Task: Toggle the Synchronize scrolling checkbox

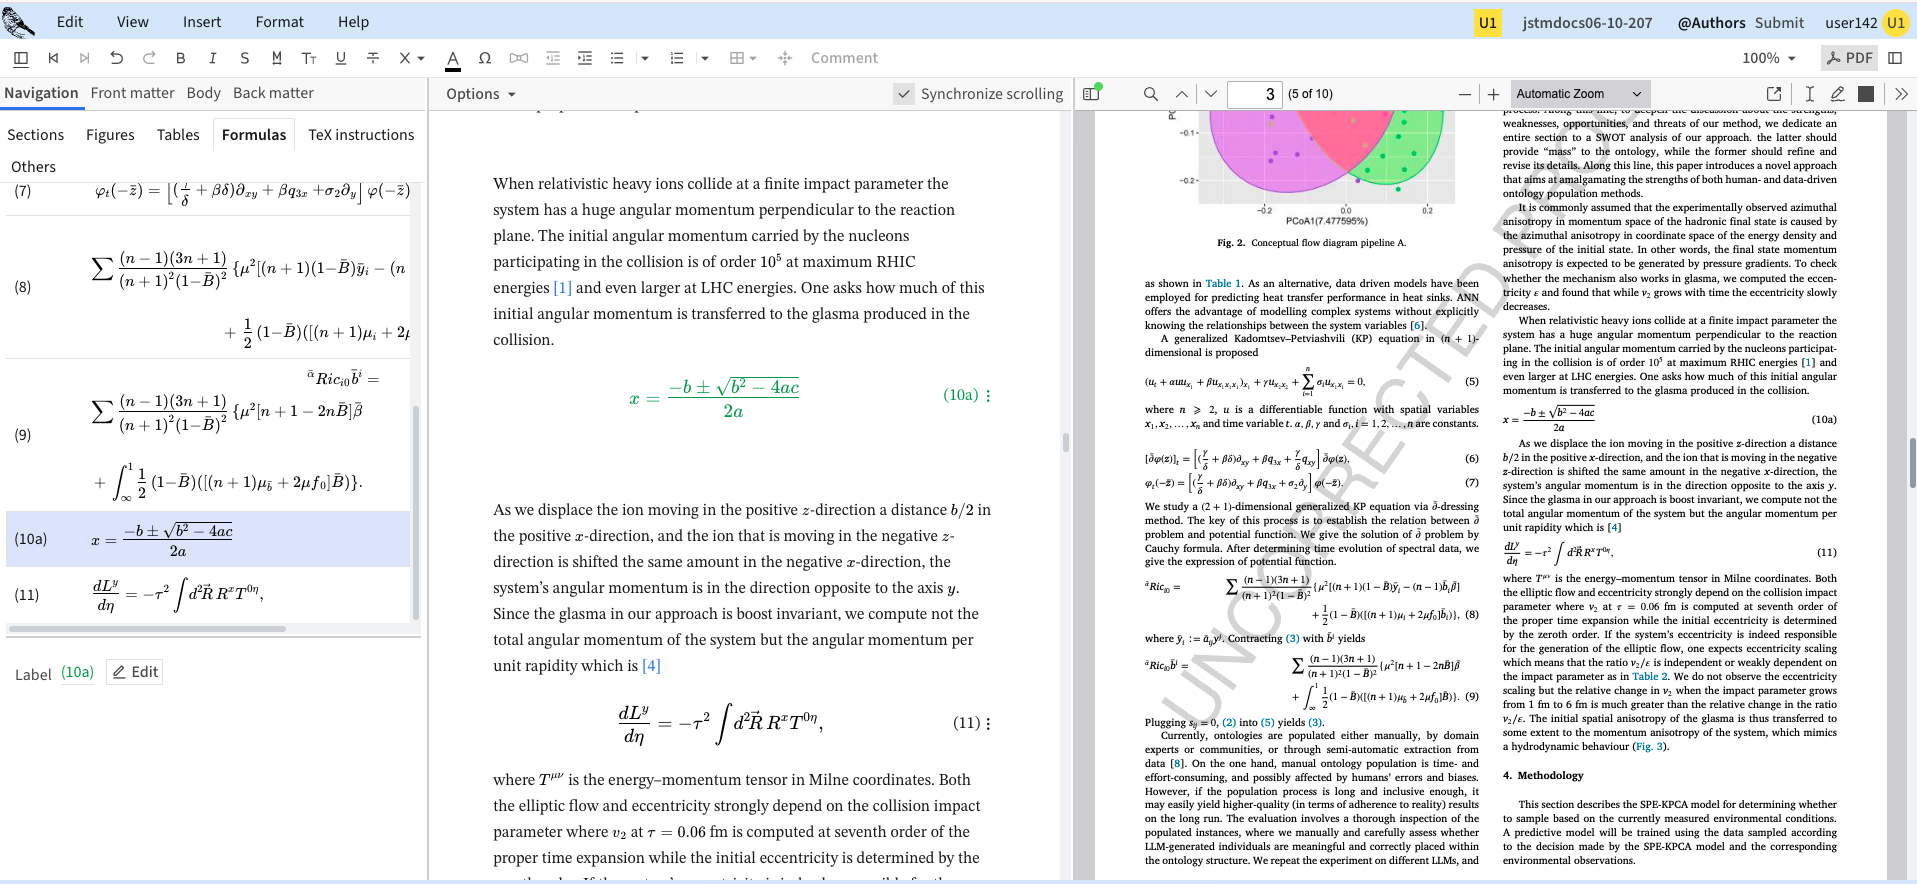Action: point(904,94)
